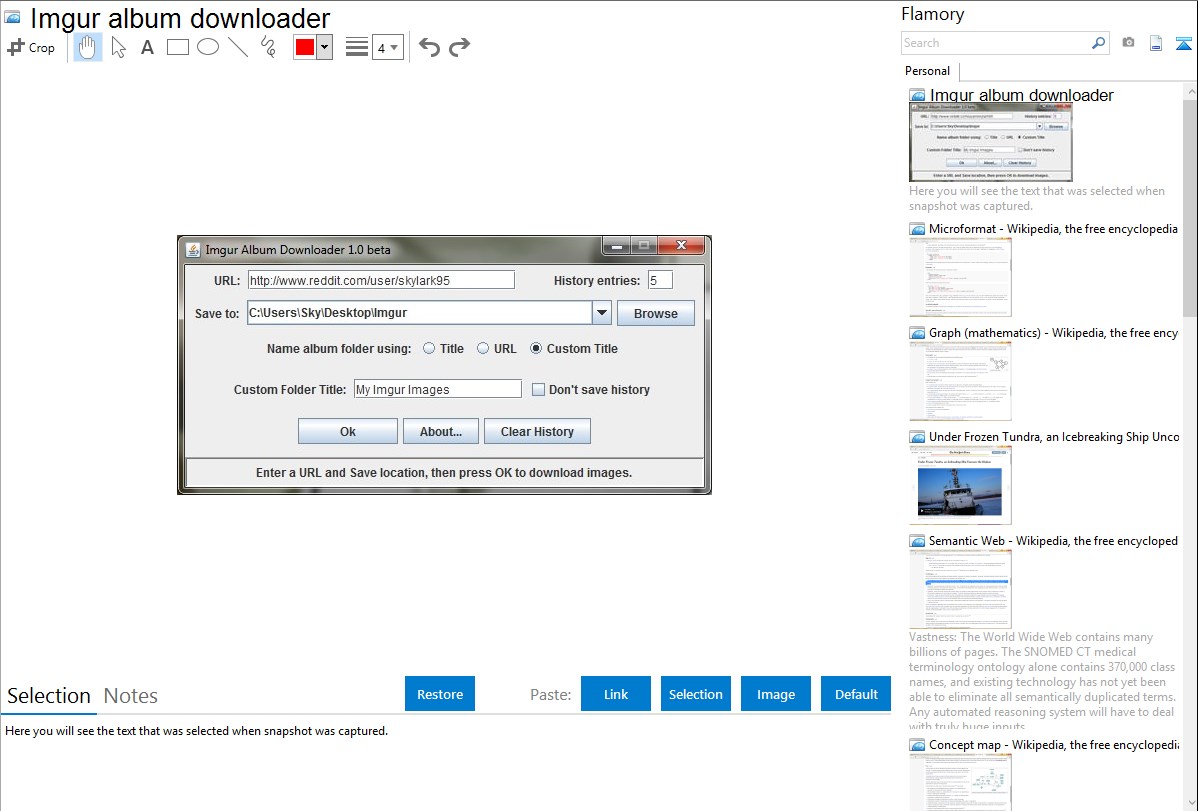Click the Browse button

656,313
